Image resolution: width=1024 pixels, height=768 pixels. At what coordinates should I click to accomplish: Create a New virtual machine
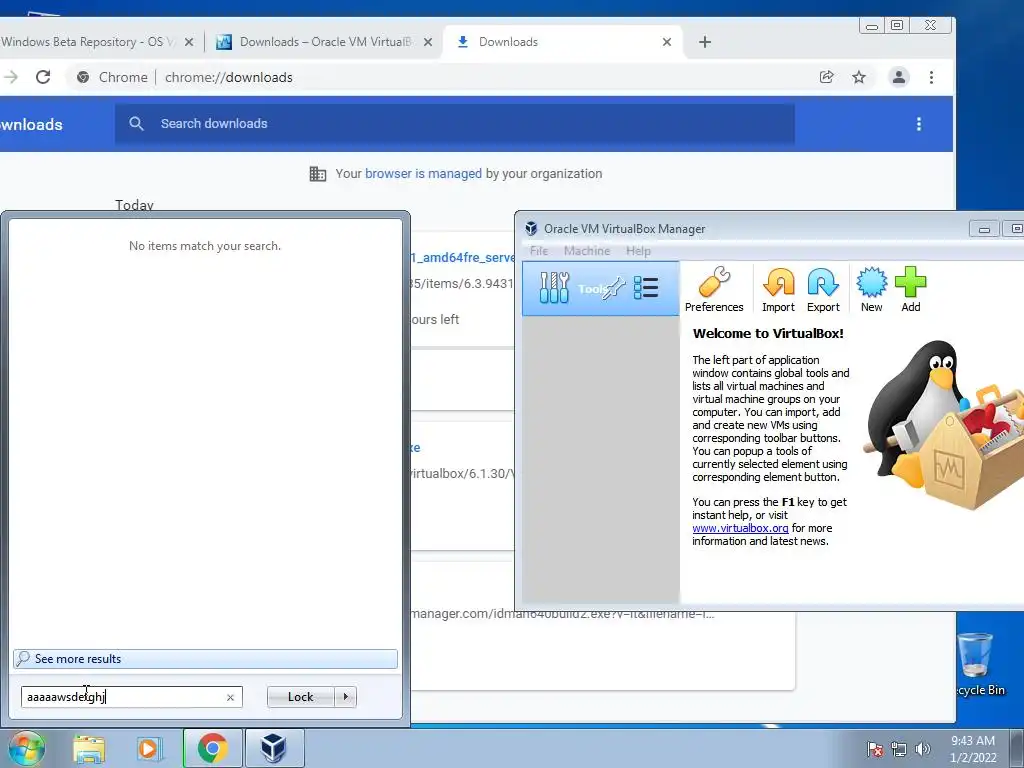point(871,290)
